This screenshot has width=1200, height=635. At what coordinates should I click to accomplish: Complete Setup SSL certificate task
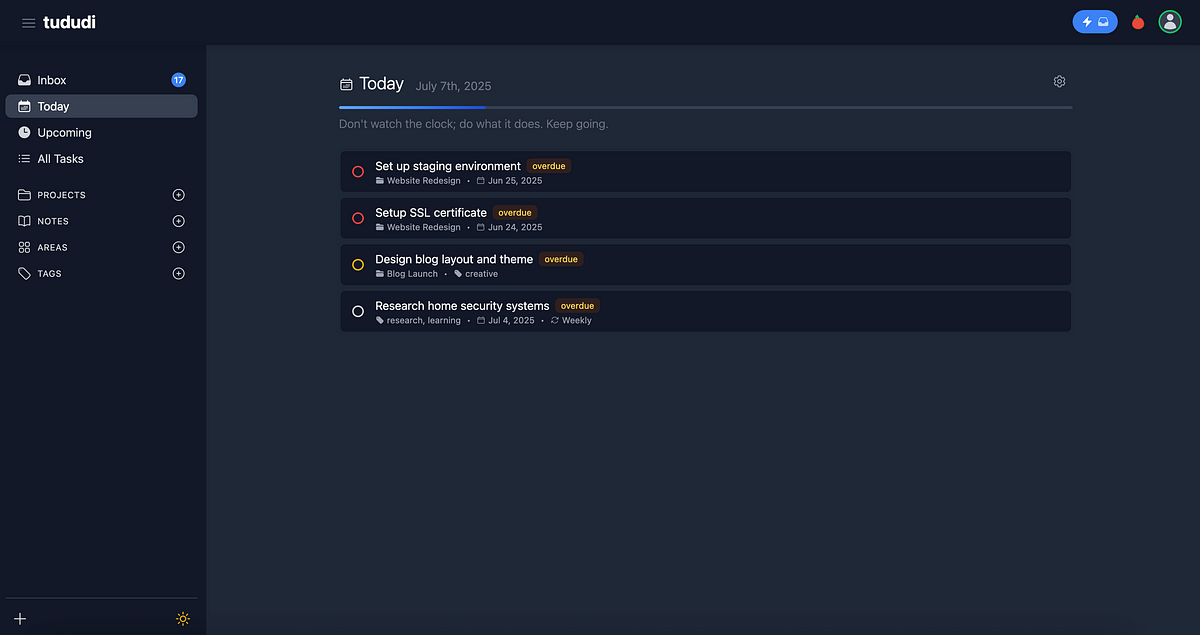point(358,218)
